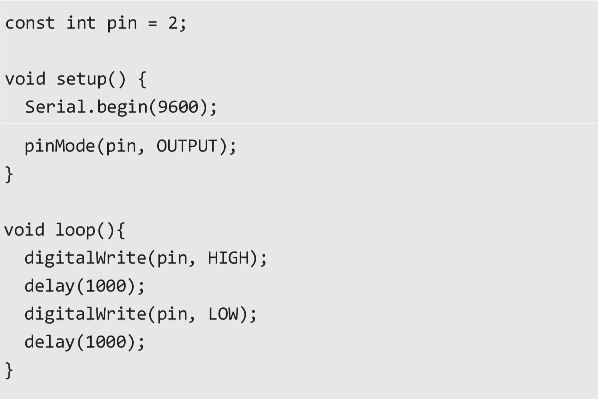This screenshot has width=598, height=399.
Task: Click the second delay(1000) call, after the LOW write
Action: (84, 342)
